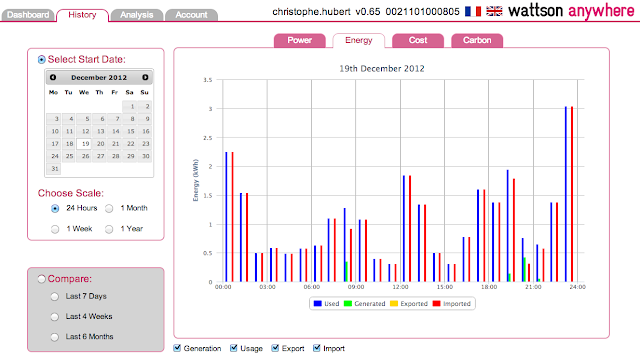640x360 pixels.
Task: Click the chart title '19th December 2012'
Action: click(x=382, y=69)
